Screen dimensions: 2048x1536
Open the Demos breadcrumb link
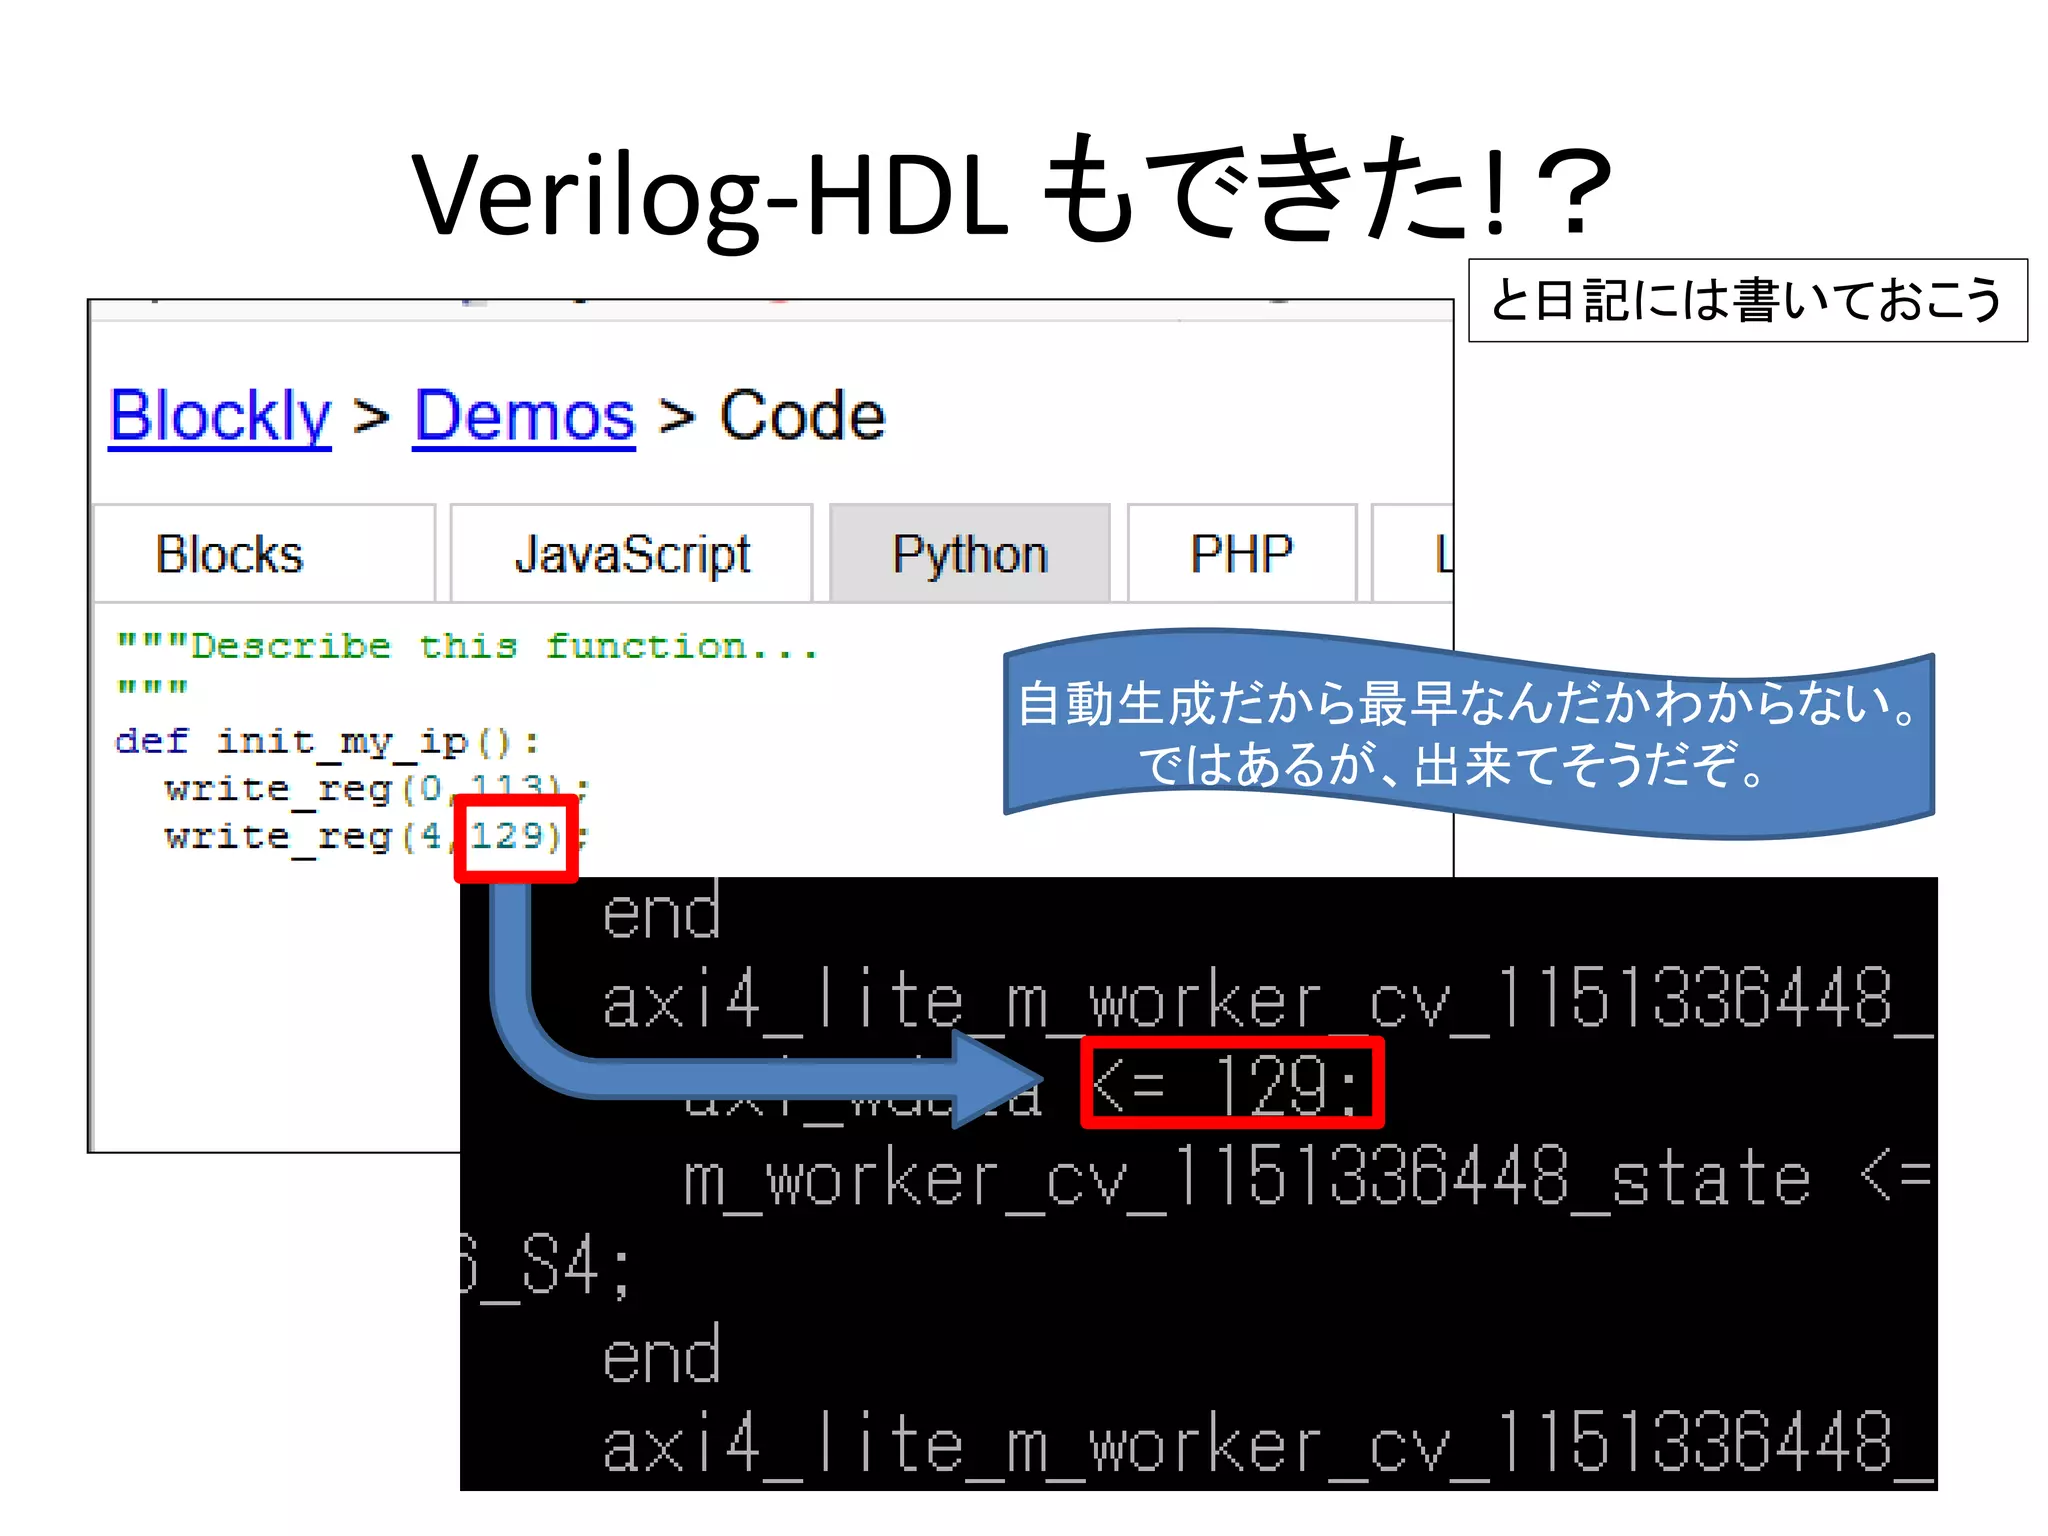click(x=525, y=416)
